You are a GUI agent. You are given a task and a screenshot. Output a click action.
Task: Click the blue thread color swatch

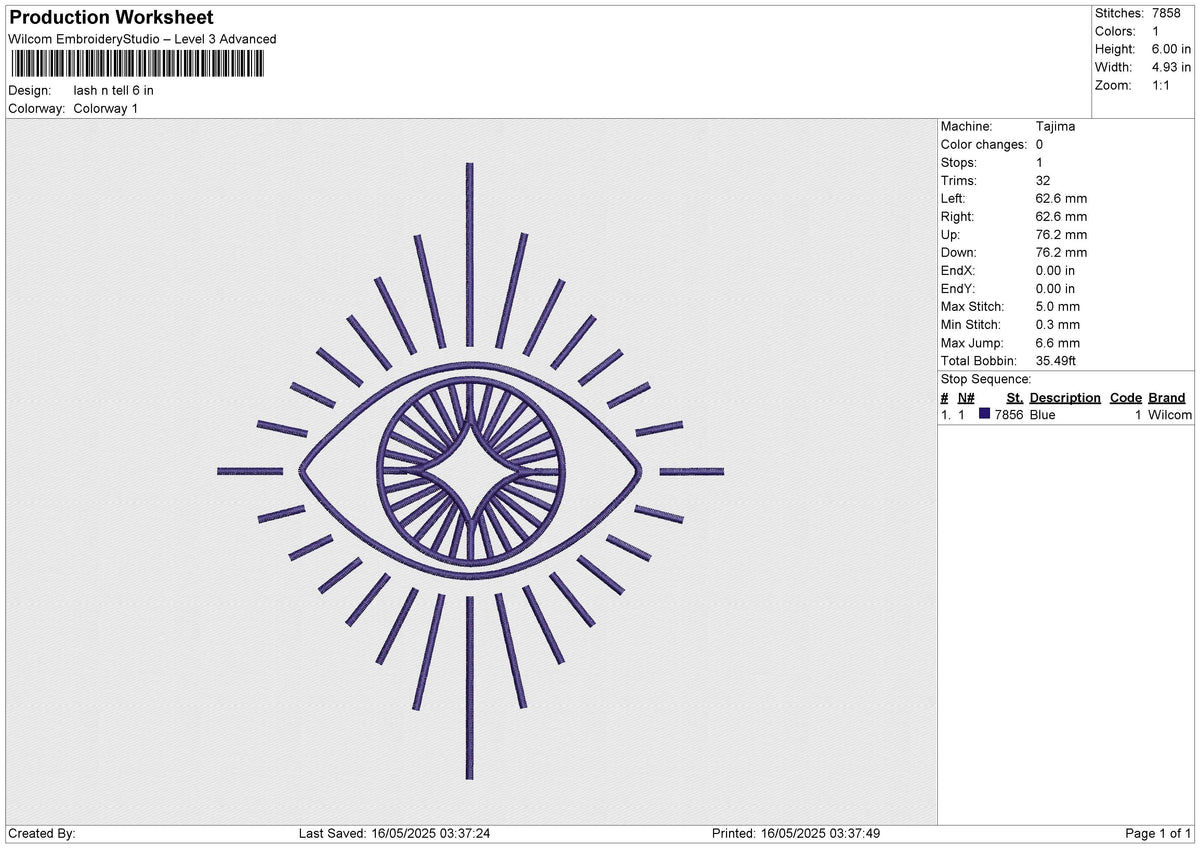click(985, 414)
